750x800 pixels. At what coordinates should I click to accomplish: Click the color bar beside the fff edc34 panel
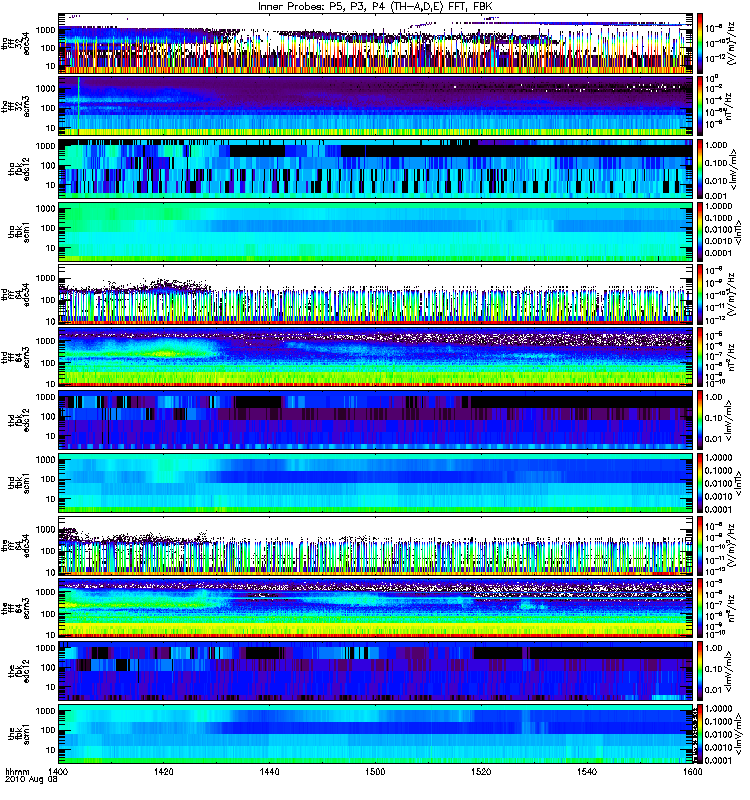click(x=700, y=545)
